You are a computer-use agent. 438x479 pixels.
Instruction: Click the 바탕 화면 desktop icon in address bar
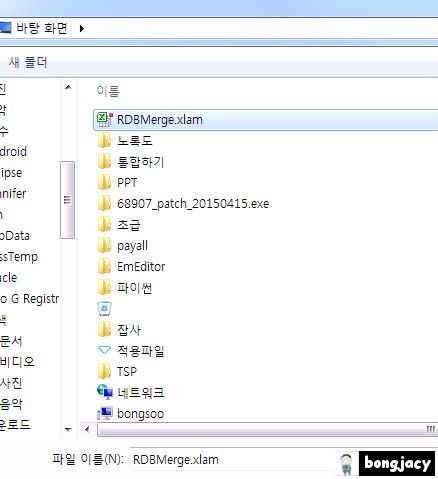point(5,28)
